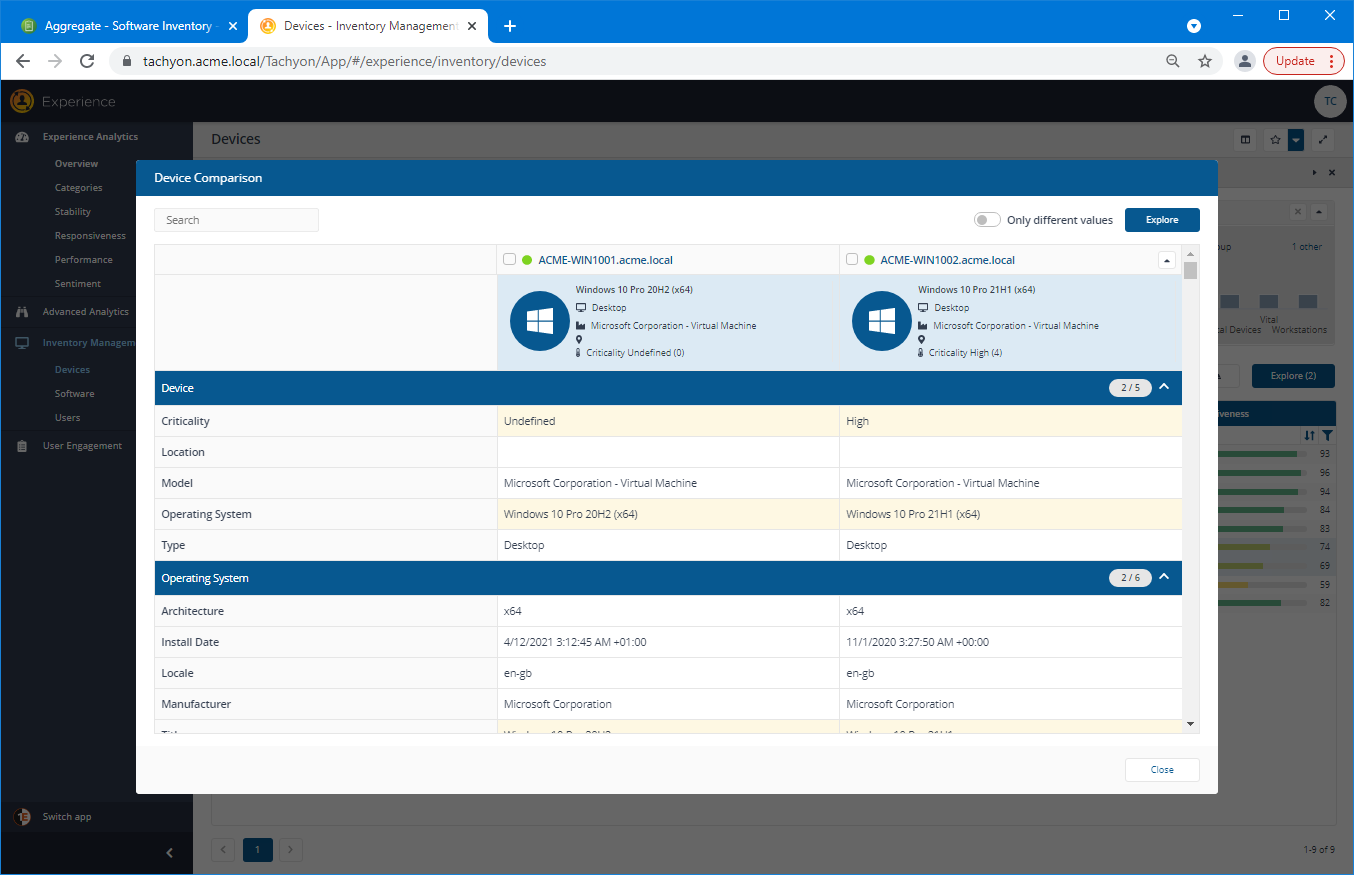
Task: Open Explore in Device Comparison dialog
Action: coord(1162,220)
